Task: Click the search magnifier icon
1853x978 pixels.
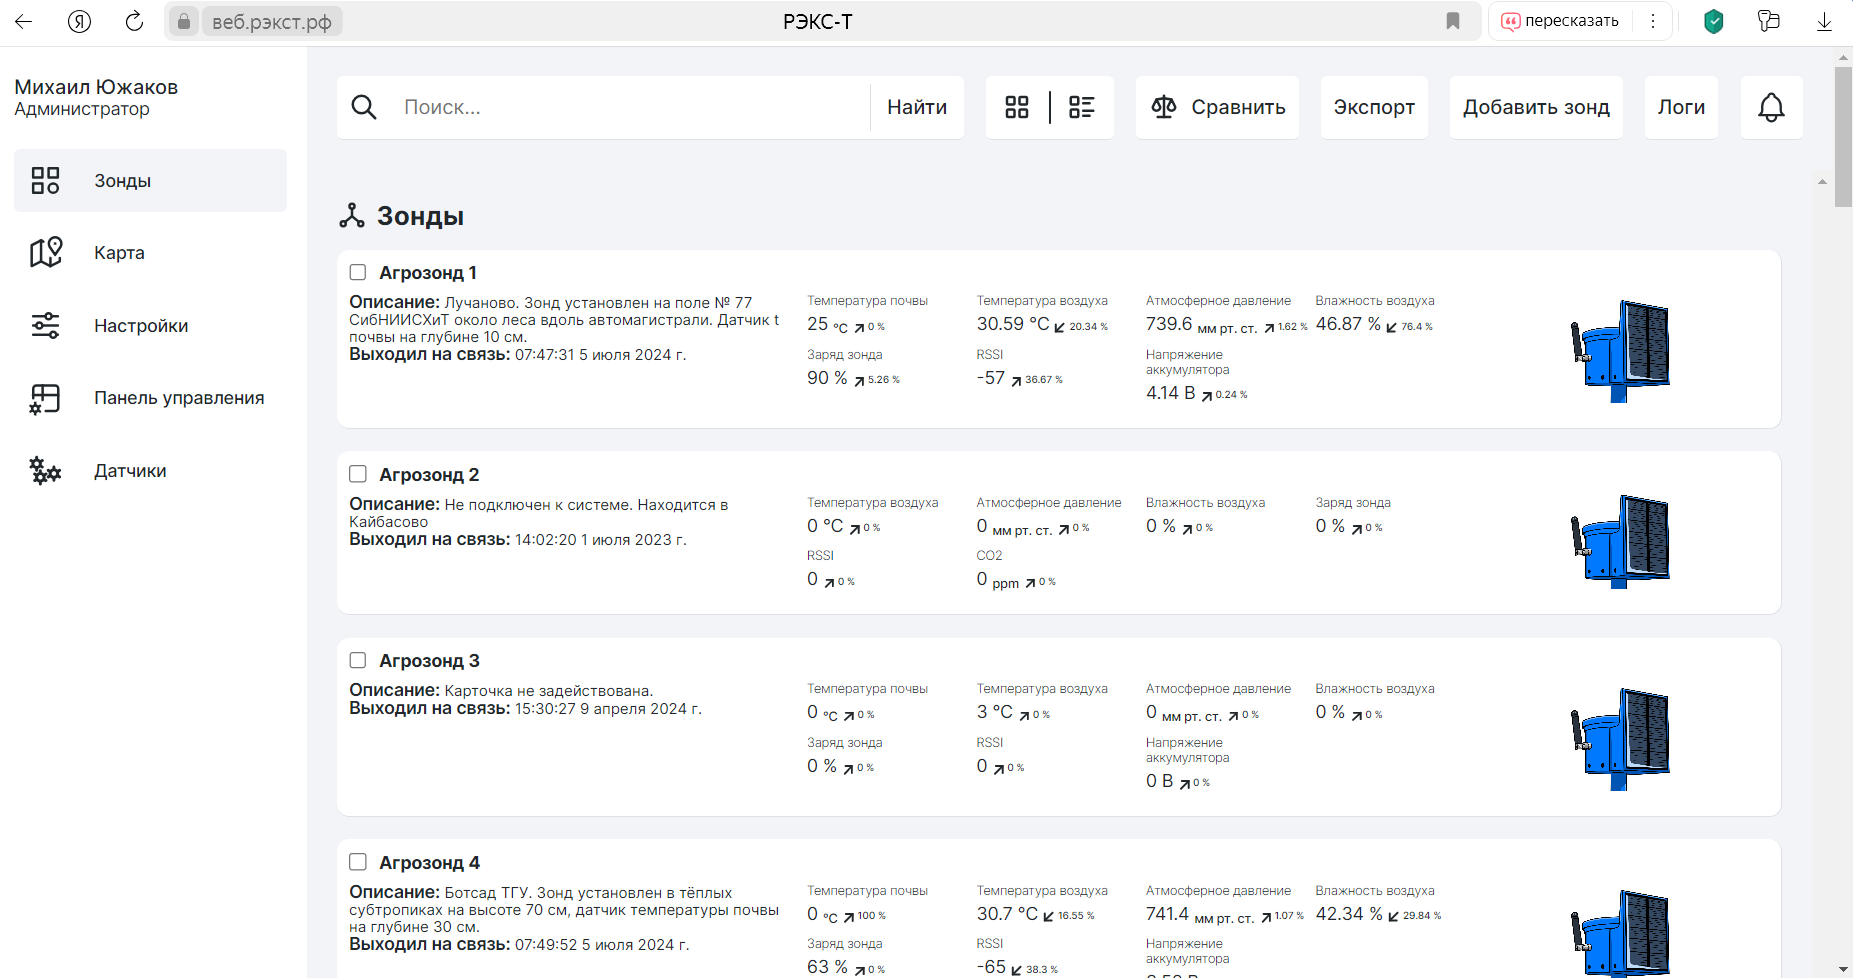Action: point(364,107)
